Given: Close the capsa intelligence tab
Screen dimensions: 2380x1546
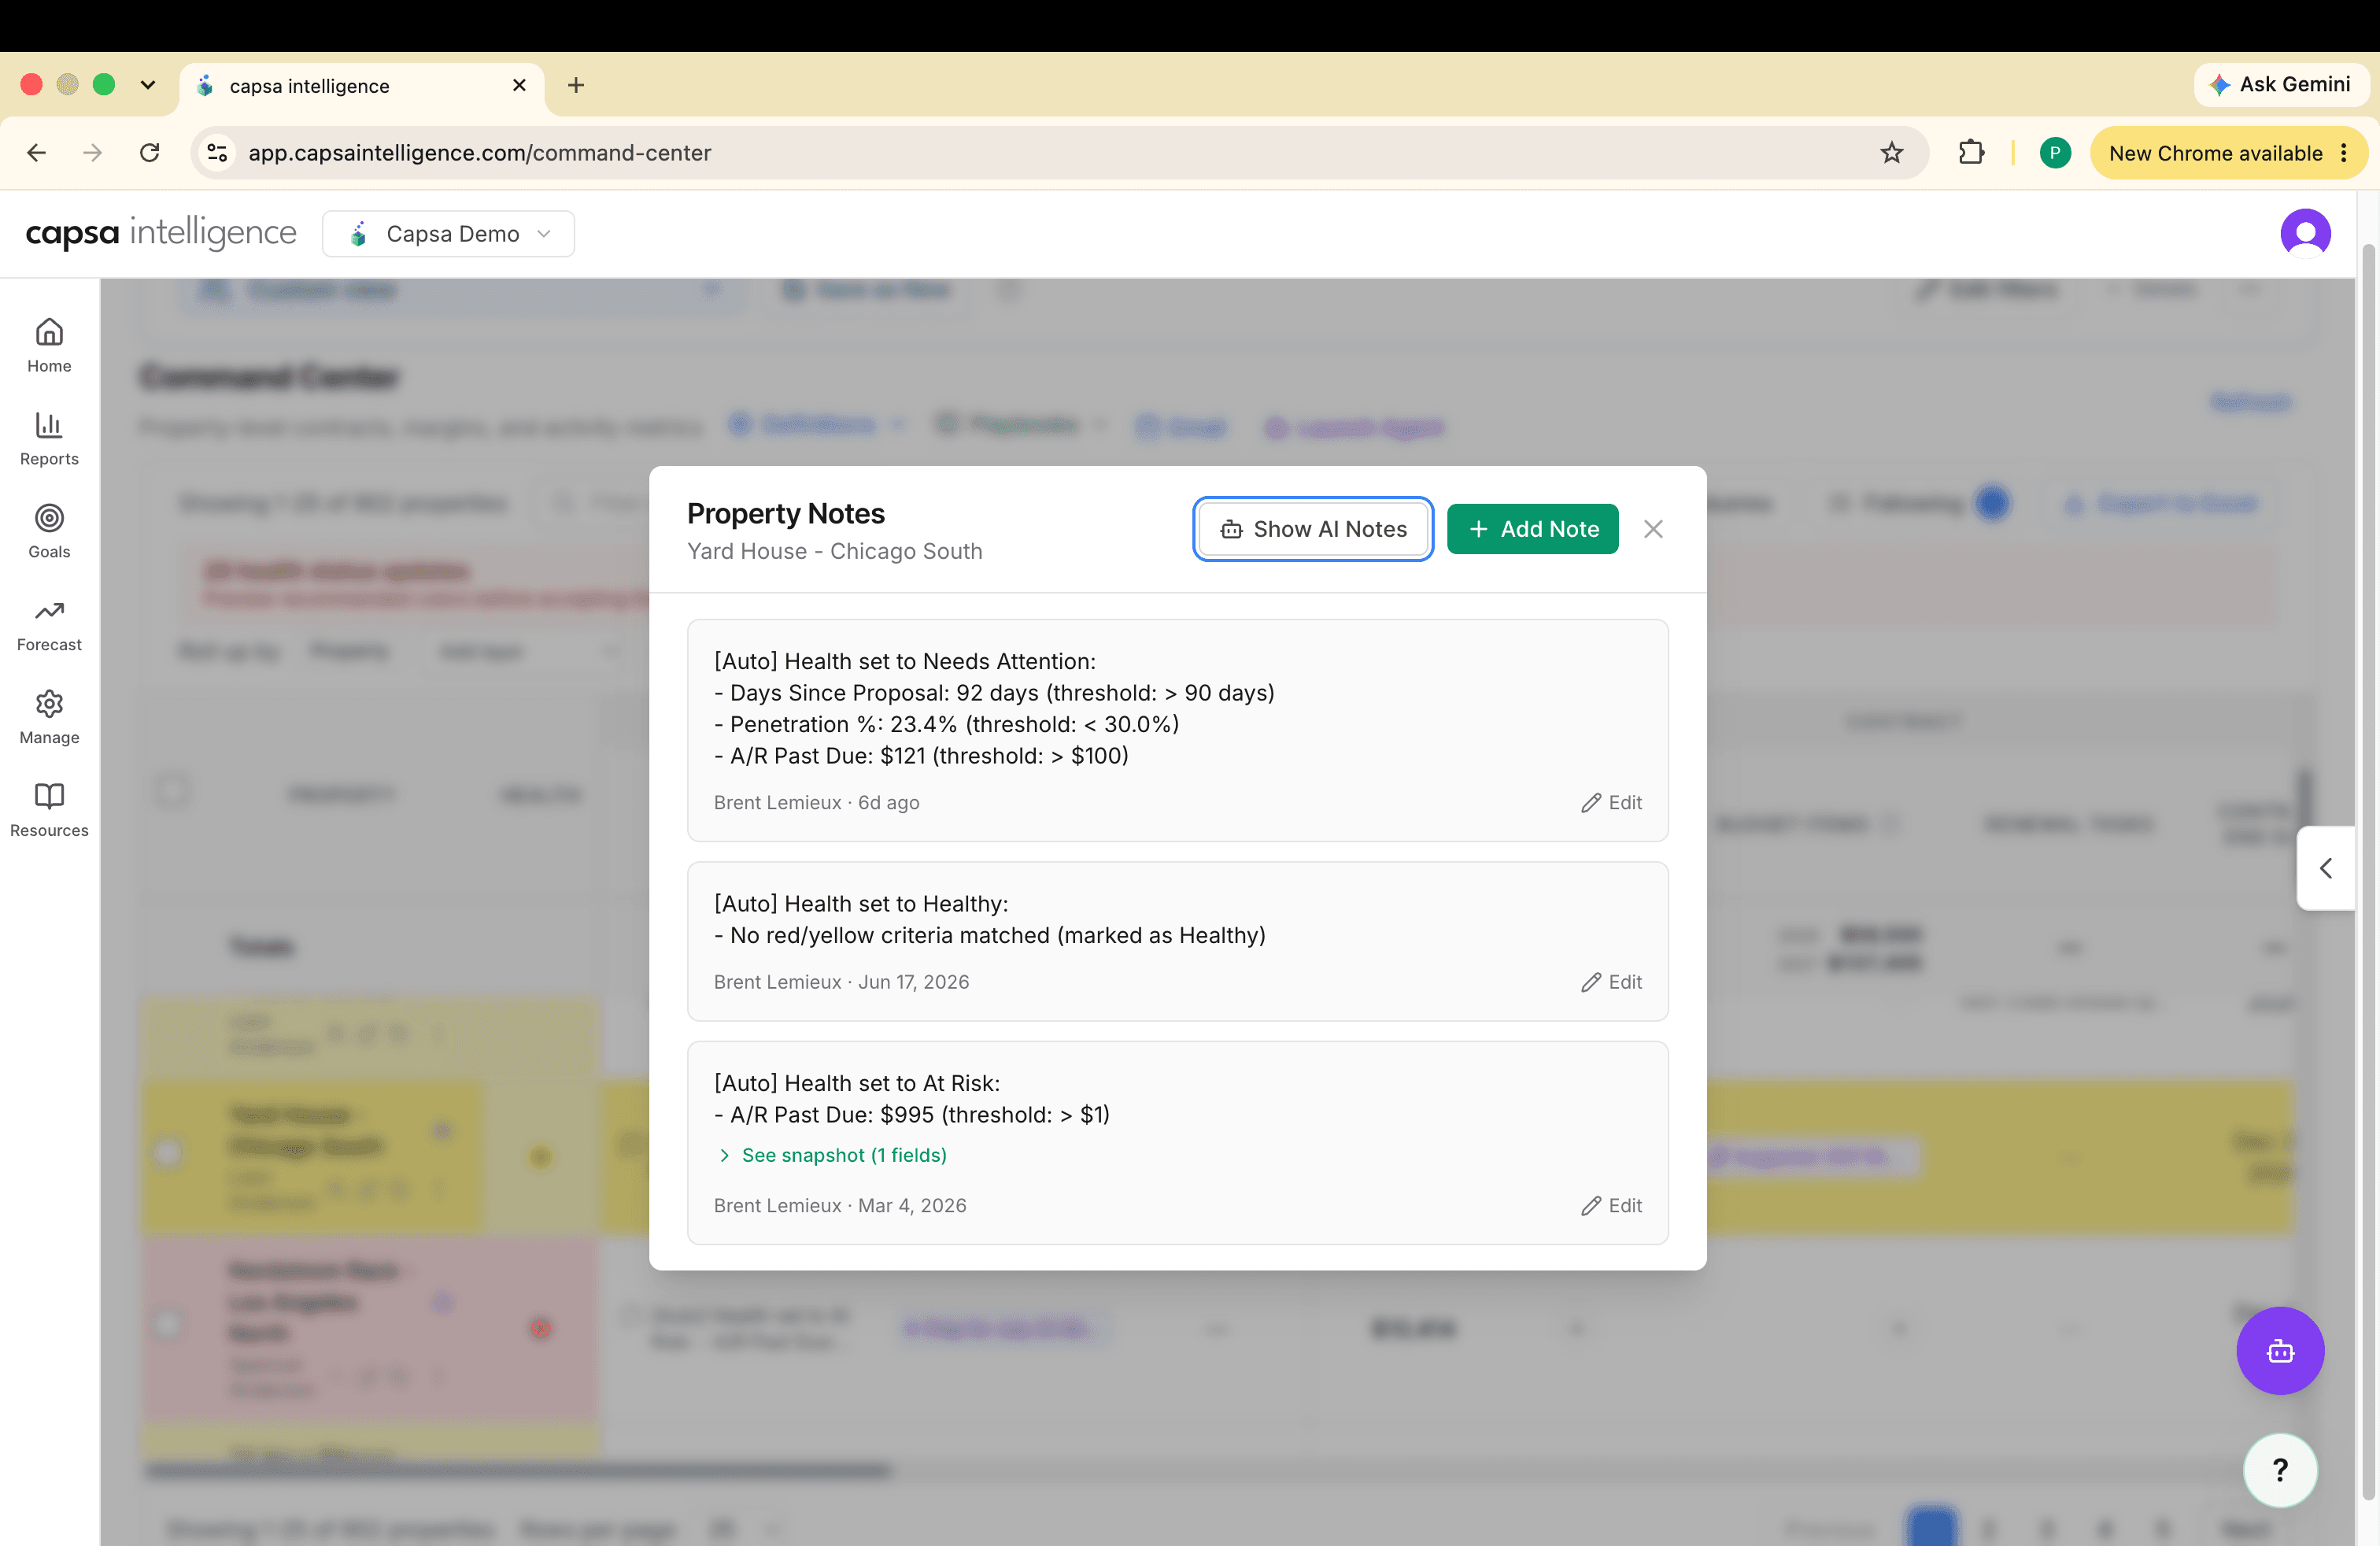Looking at the screenshot, I should point(519,85).
